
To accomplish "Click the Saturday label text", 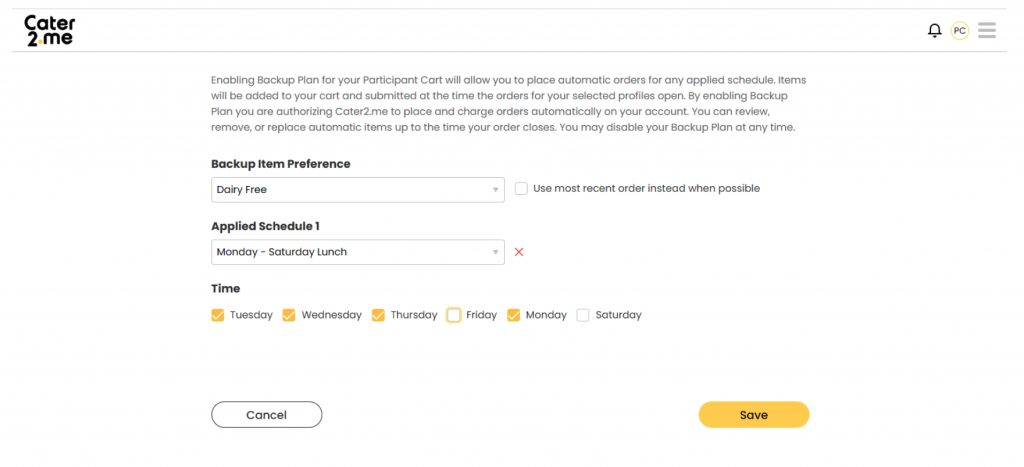I will point(618,315).
